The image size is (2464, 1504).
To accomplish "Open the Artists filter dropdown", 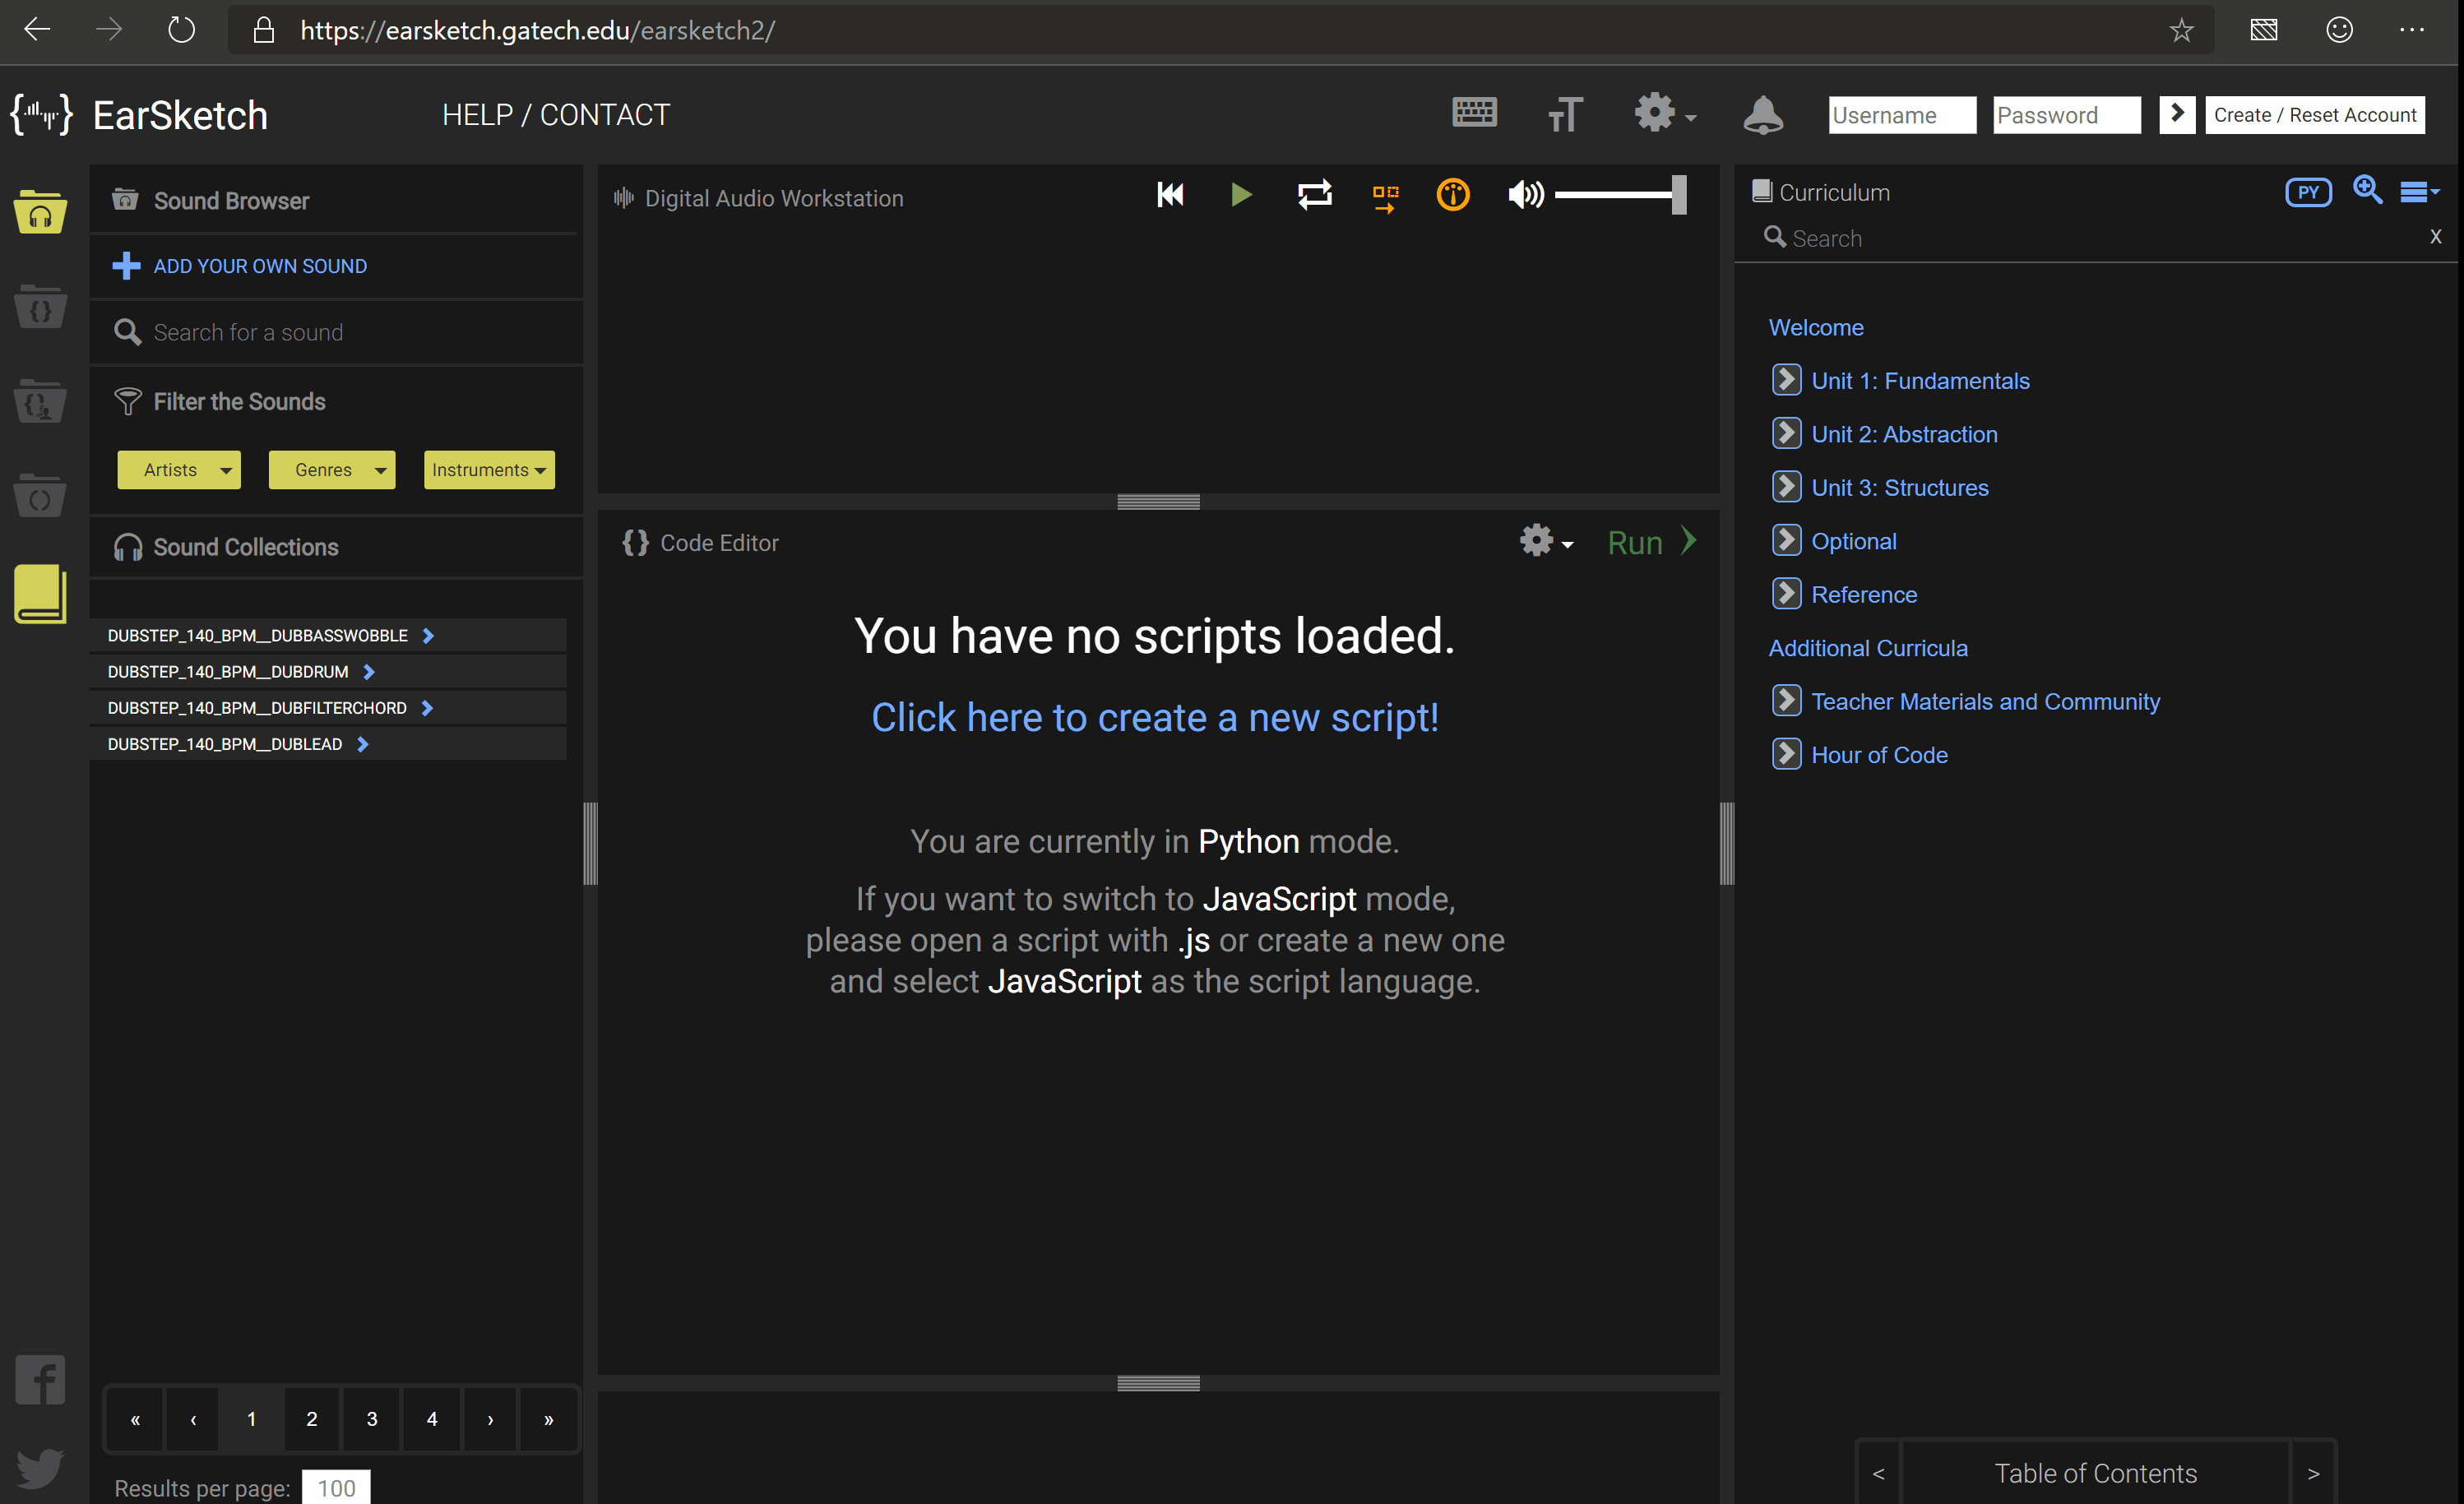I will tap(179, 470).
